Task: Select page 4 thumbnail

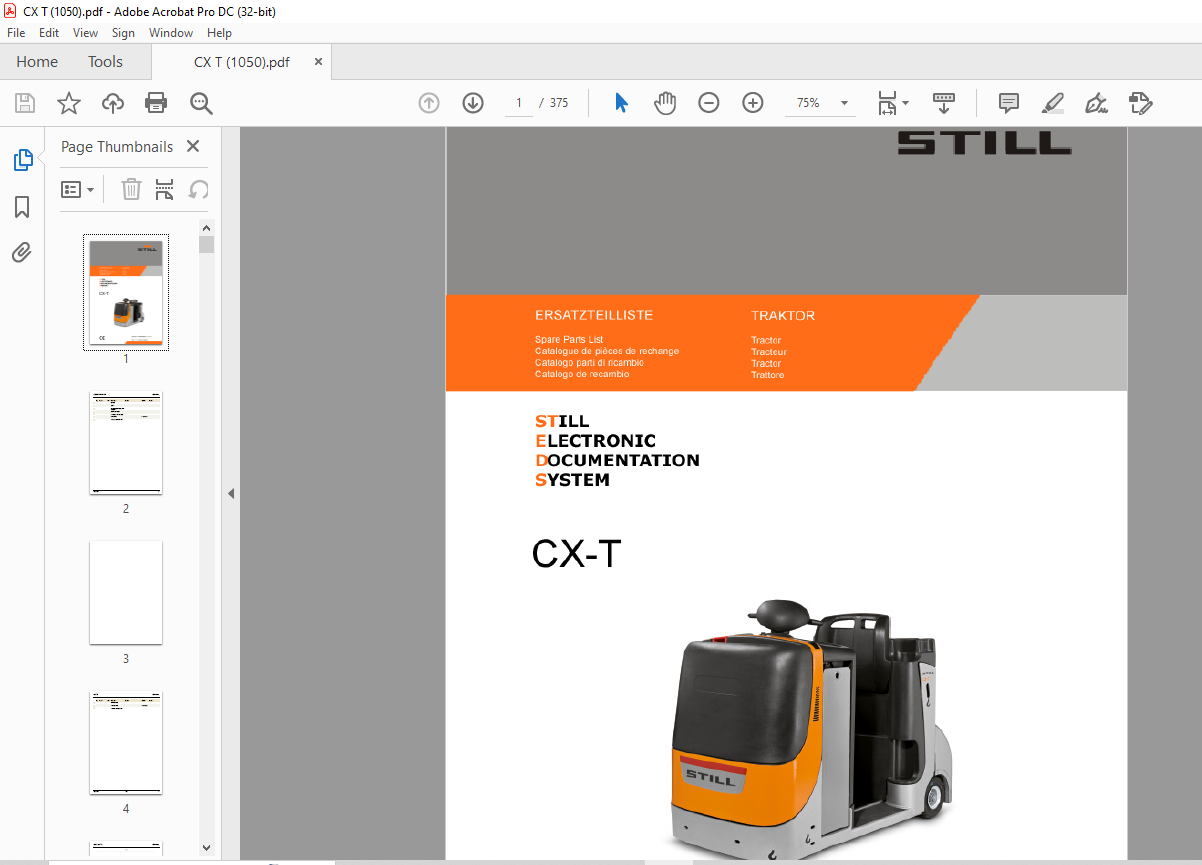Action: (x=126, y=743)
